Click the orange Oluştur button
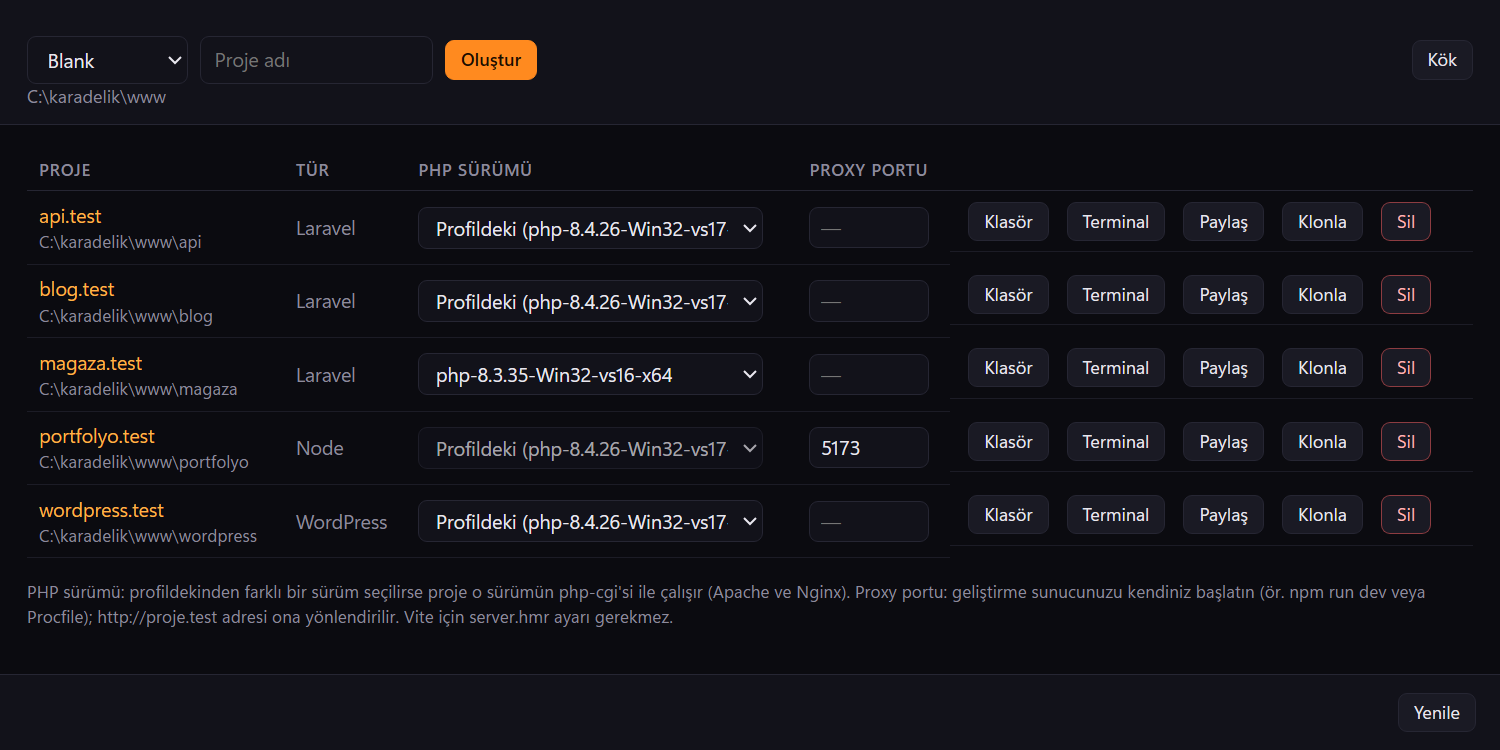 tap(491, 60)
